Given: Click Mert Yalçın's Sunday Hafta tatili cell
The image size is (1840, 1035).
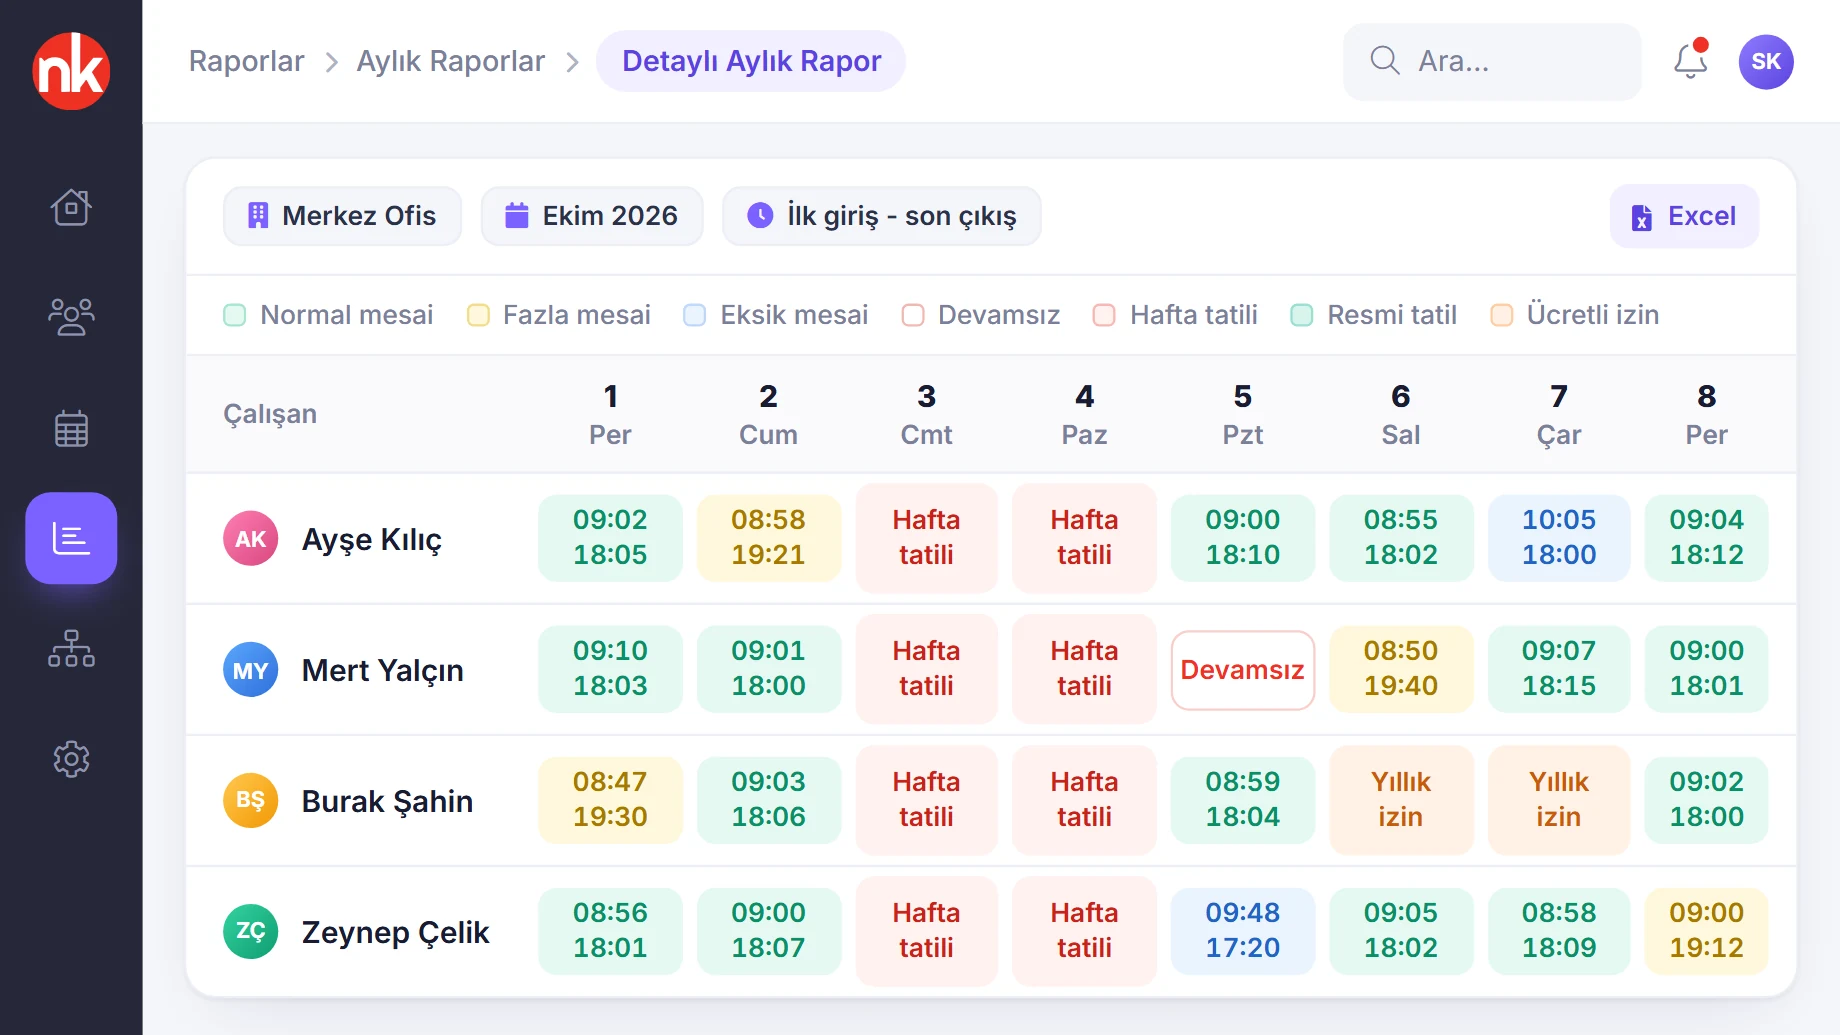Looking at the screenshot, I should (1084, 669).
